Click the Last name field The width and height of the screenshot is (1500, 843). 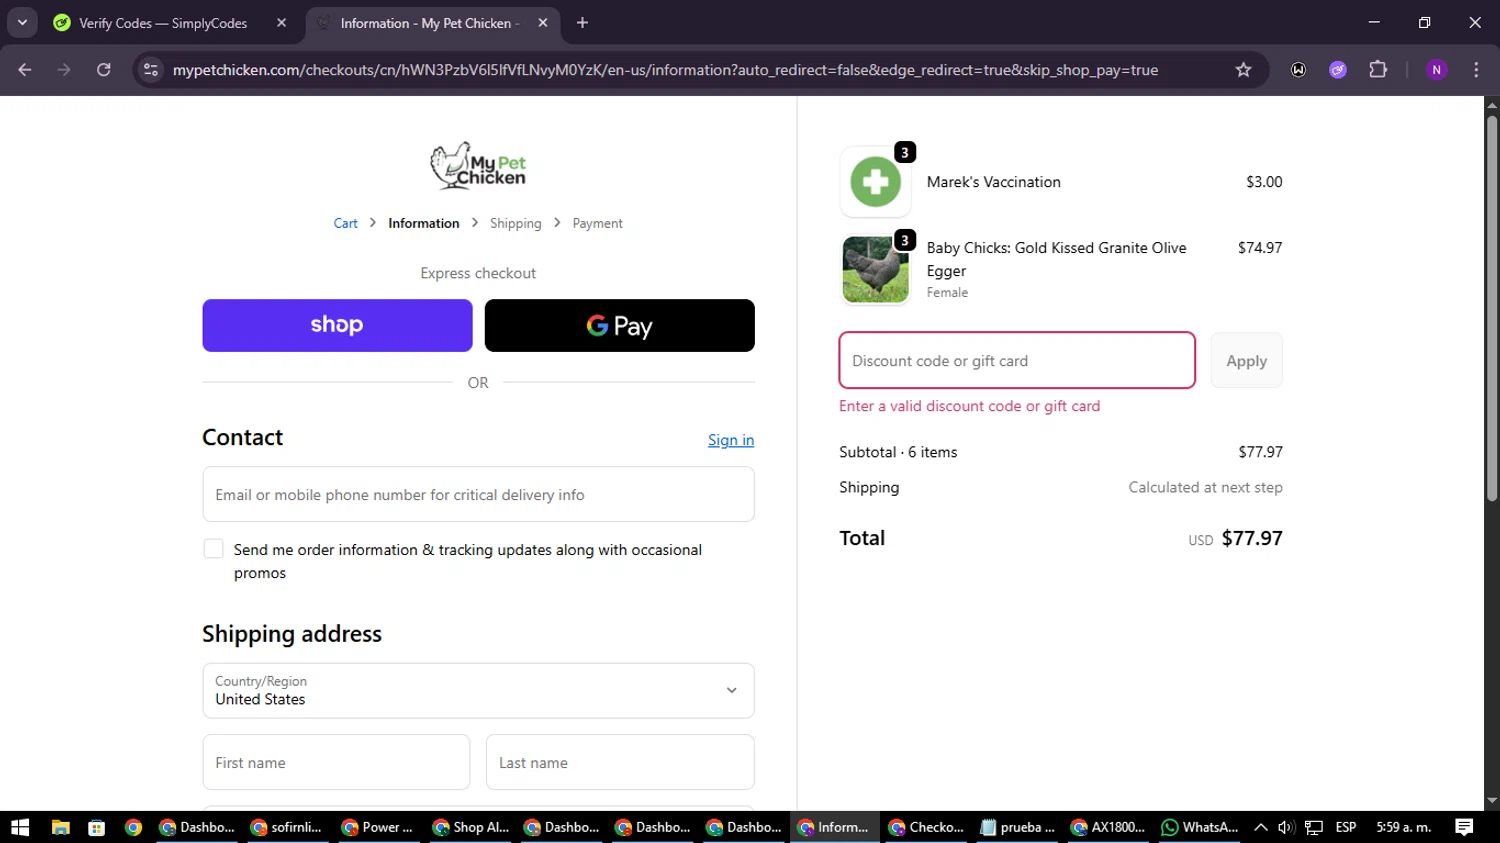click(x=620, y=762)
